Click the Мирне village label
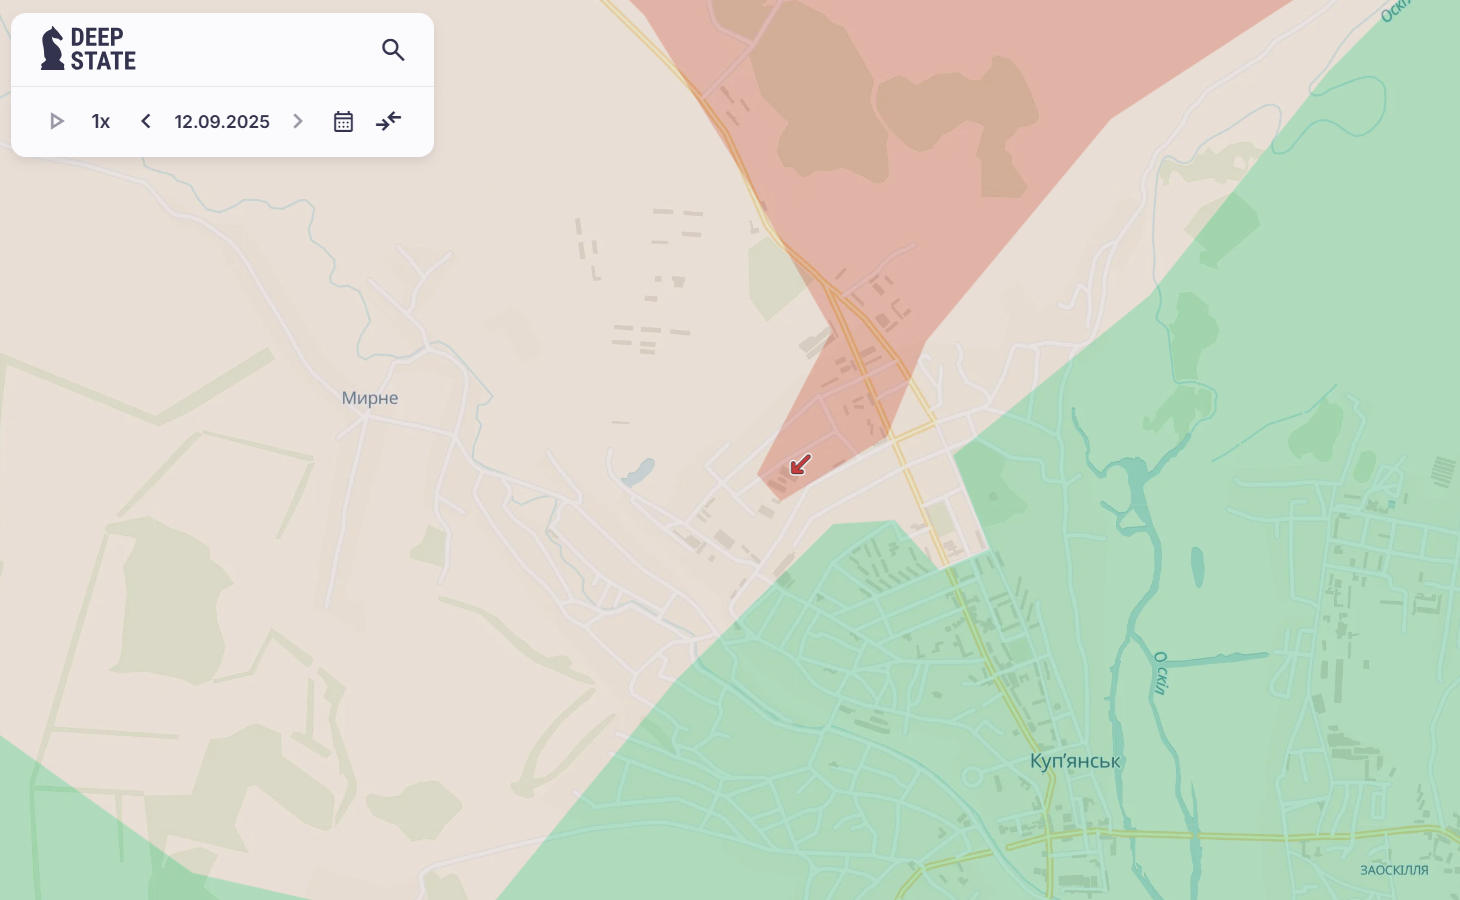This screenshot has height=900, width=1460. tap(370, 398)
